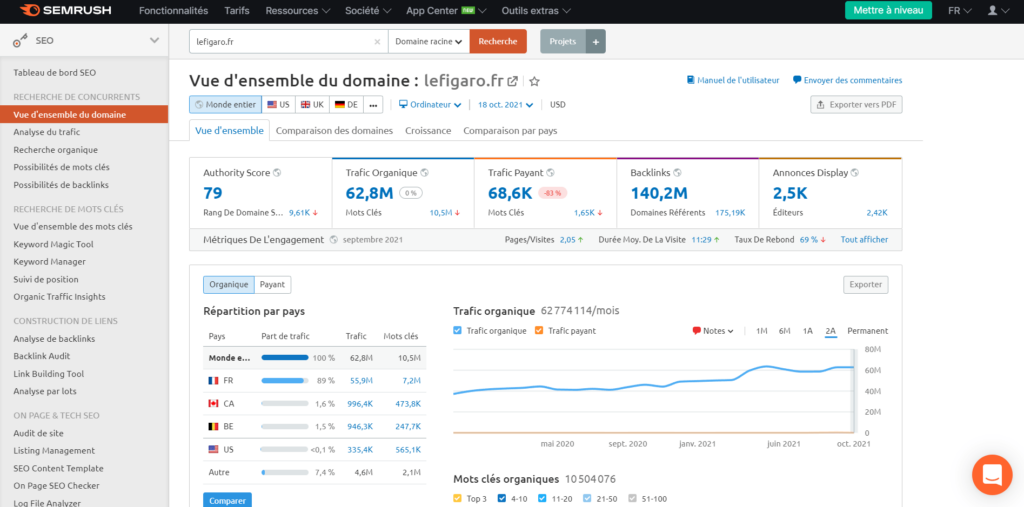This screenshot has width=1024, height=507.
Task: Click the globe icon beside Backlinks
Action: coord(677,173)
